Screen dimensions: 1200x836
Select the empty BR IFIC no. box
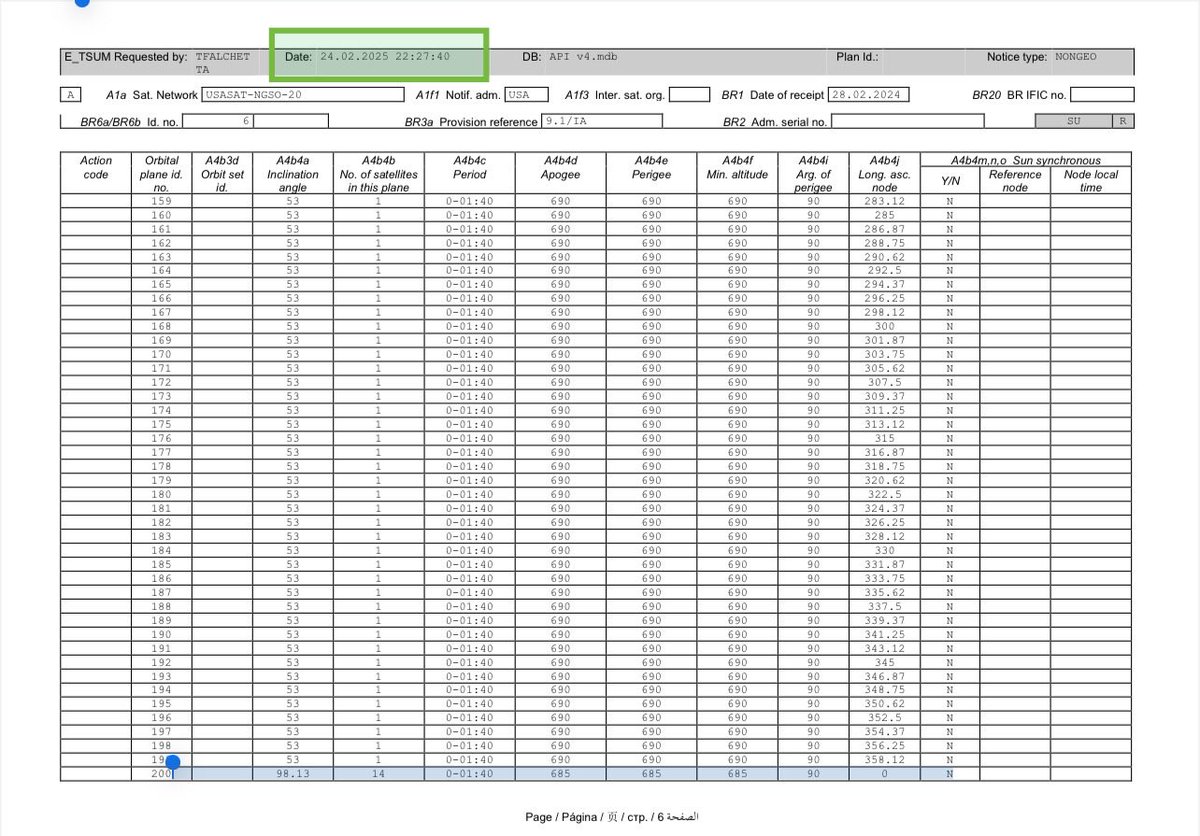click(1102, 95)
